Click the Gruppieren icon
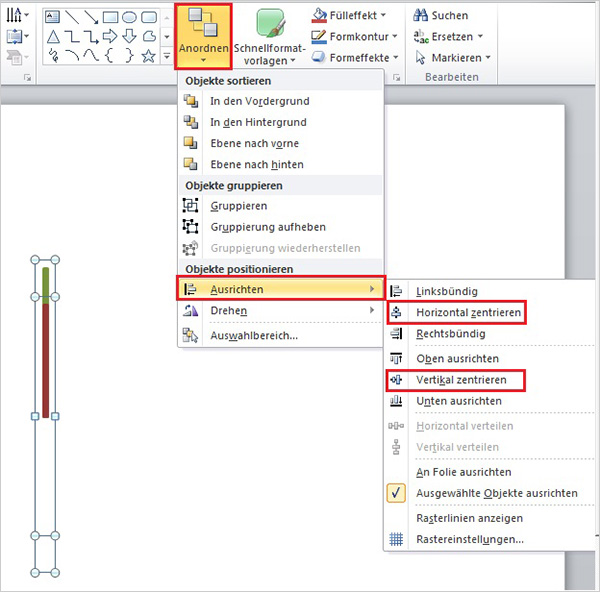This screenshot has width=600, height=592. [x=192, y=206]
